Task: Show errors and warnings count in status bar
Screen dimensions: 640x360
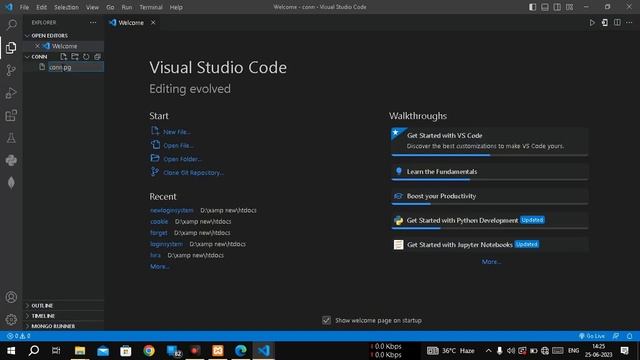Action: click(18, 336)
